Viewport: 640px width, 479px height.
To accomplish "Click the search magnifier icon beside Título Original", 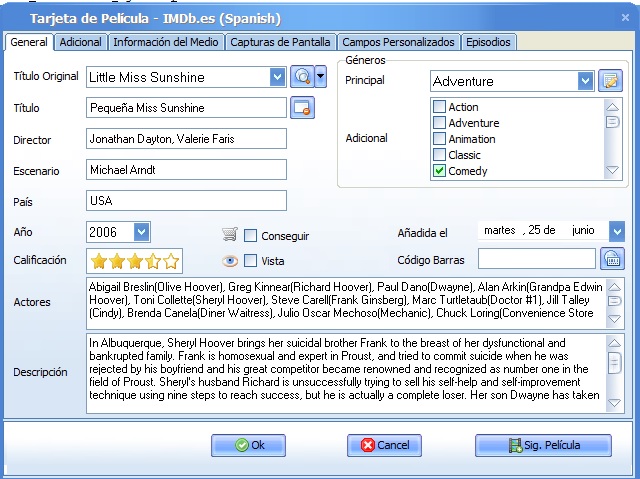I will [x=302, y=77].
